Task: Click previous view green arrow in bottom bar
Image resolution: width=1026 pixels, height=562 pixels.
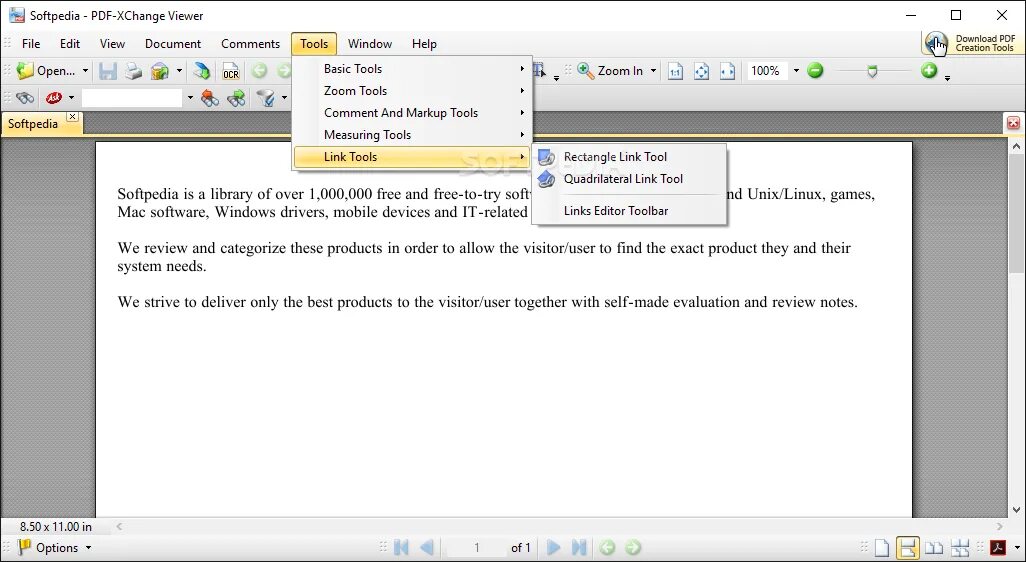Action: click(x=607, y=548)
